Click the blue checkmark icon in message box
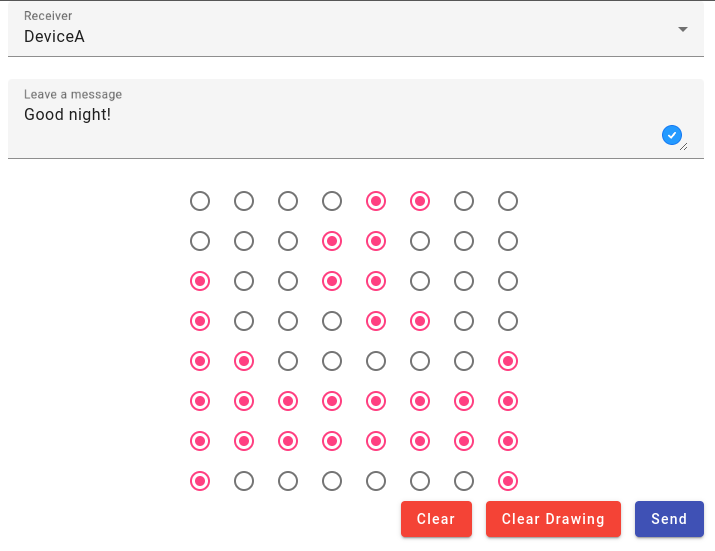 [x=672, y=135]
